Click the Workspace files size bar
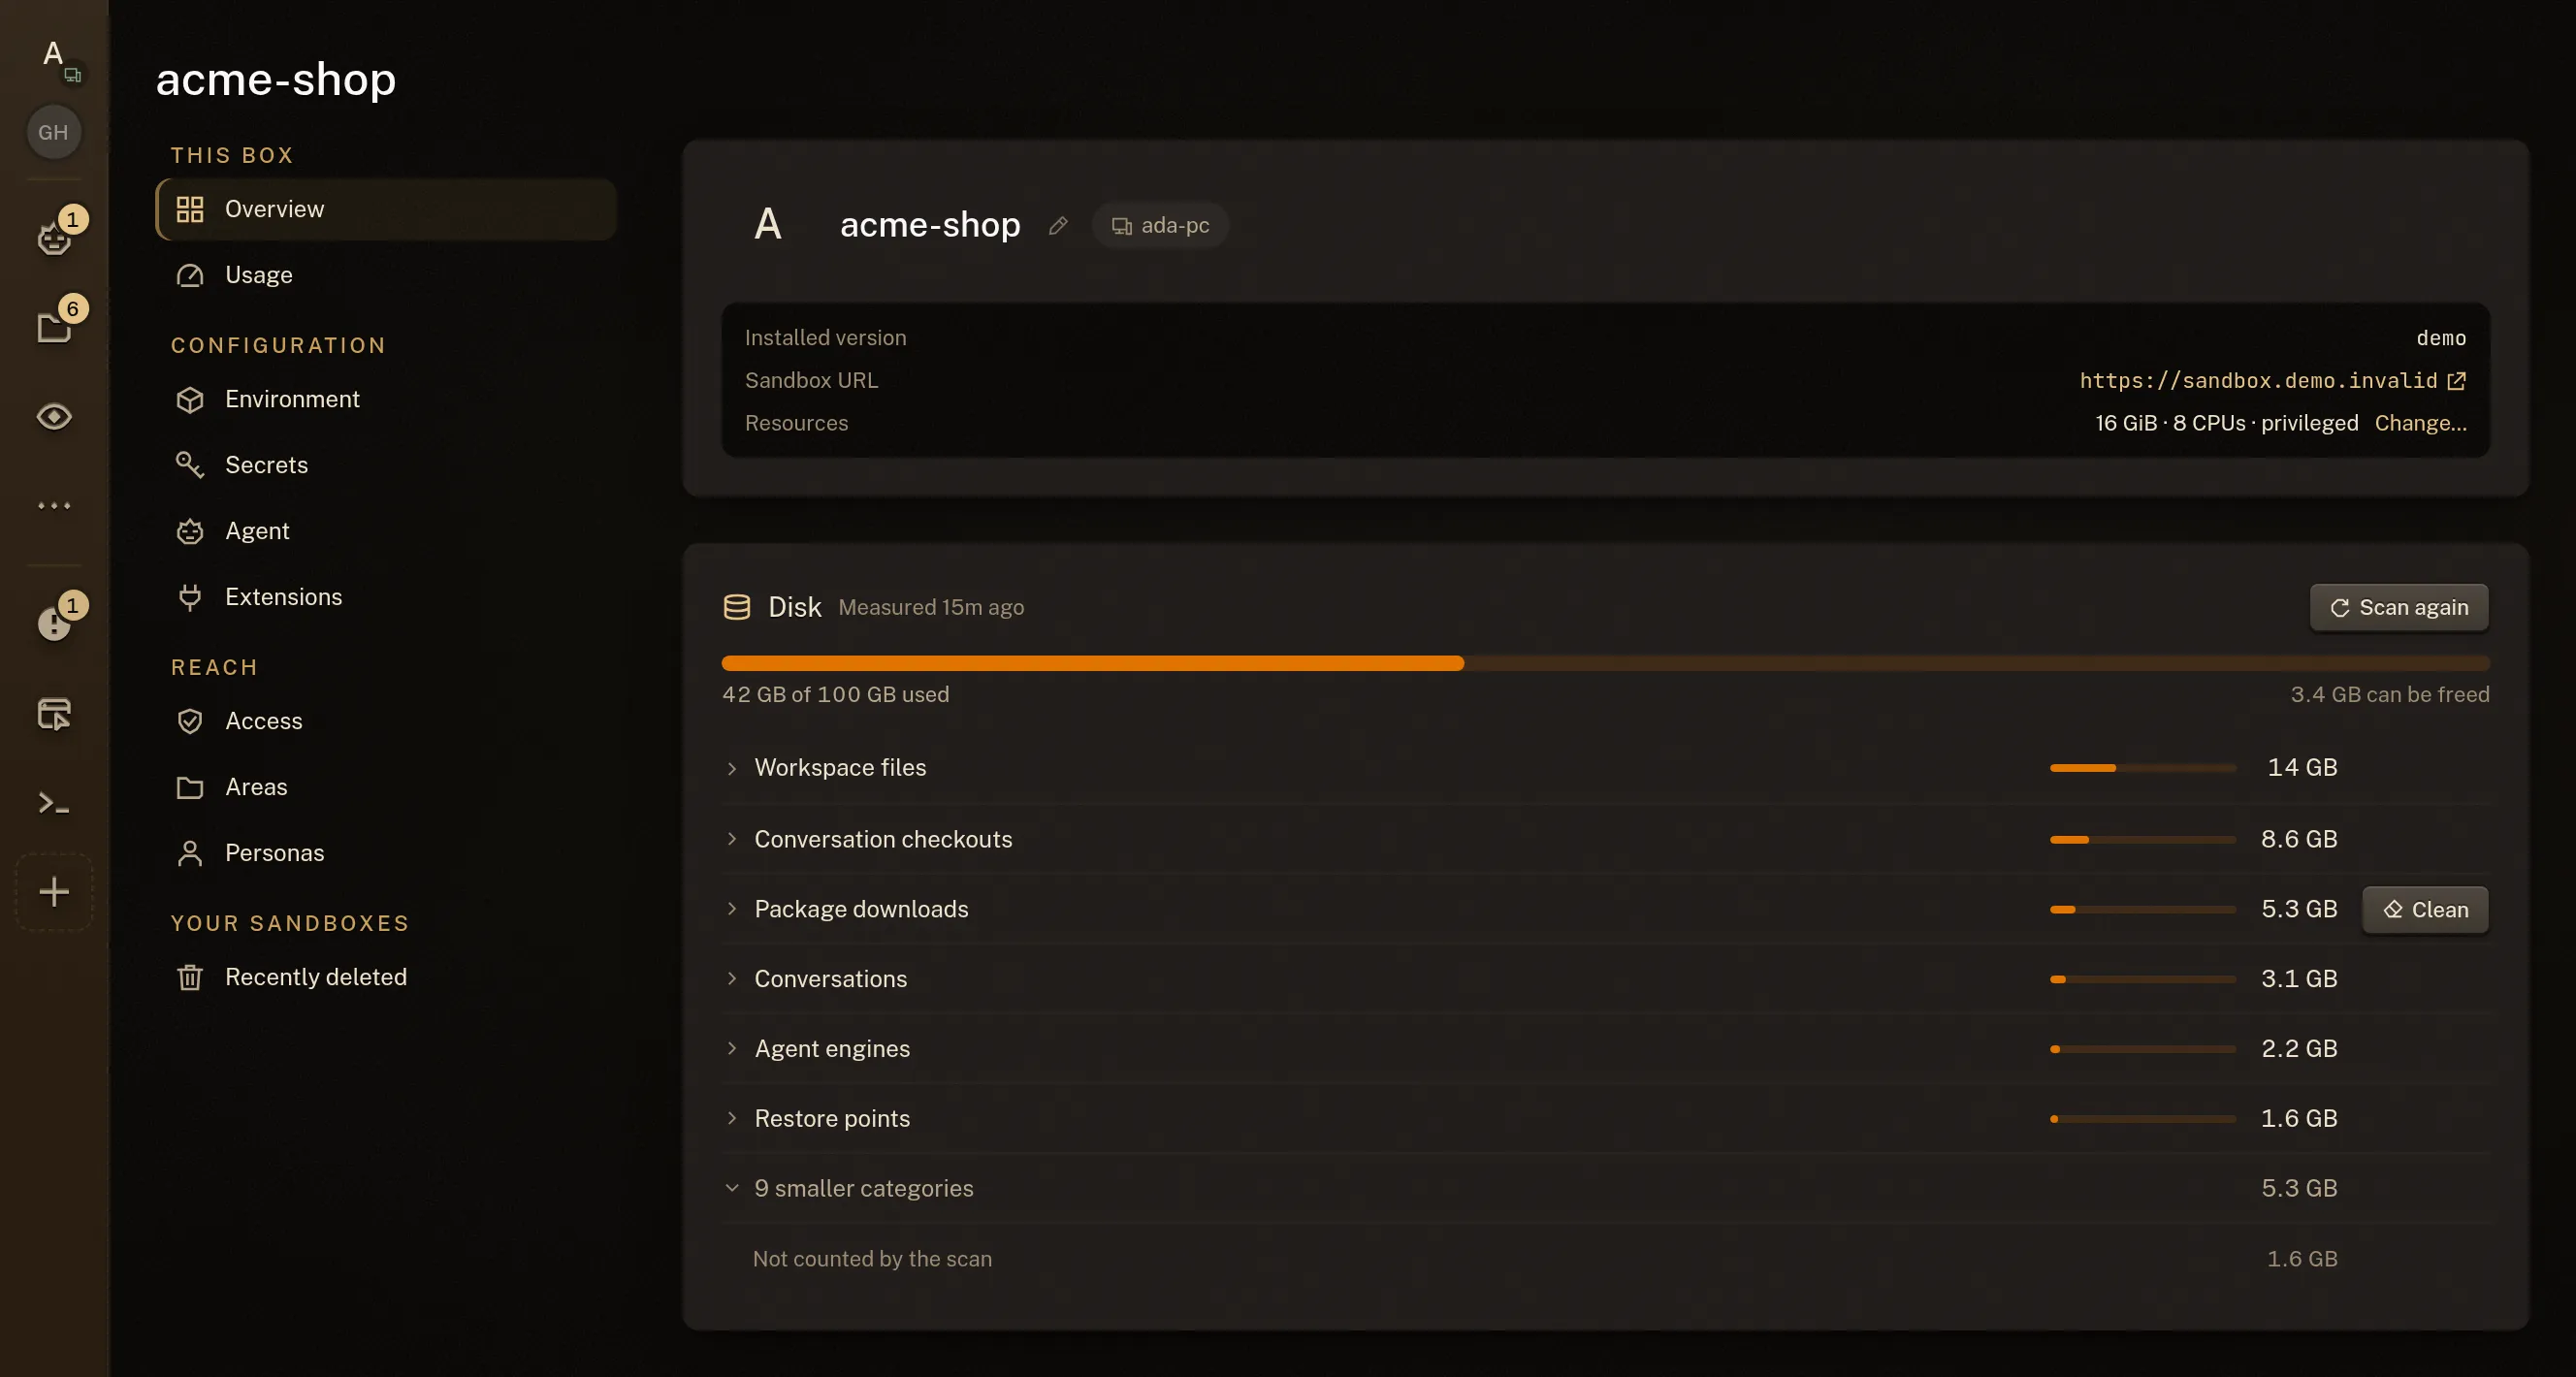Screen dimensions: 2576x1377 (2143, 768)
